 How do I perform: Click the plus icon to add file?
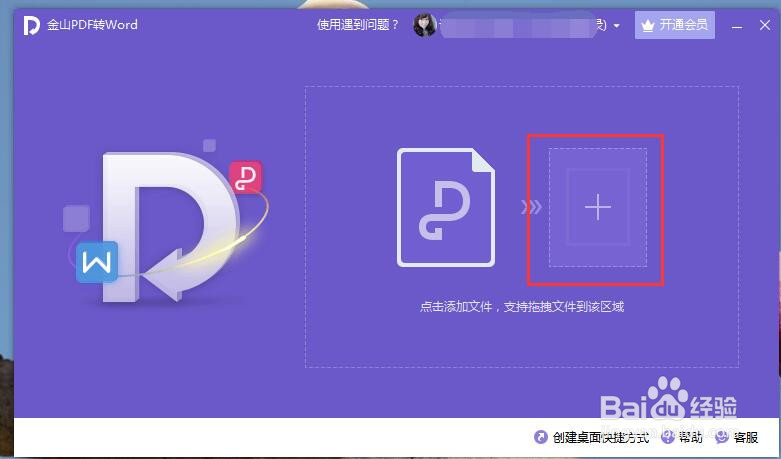(x=598, y=207)
